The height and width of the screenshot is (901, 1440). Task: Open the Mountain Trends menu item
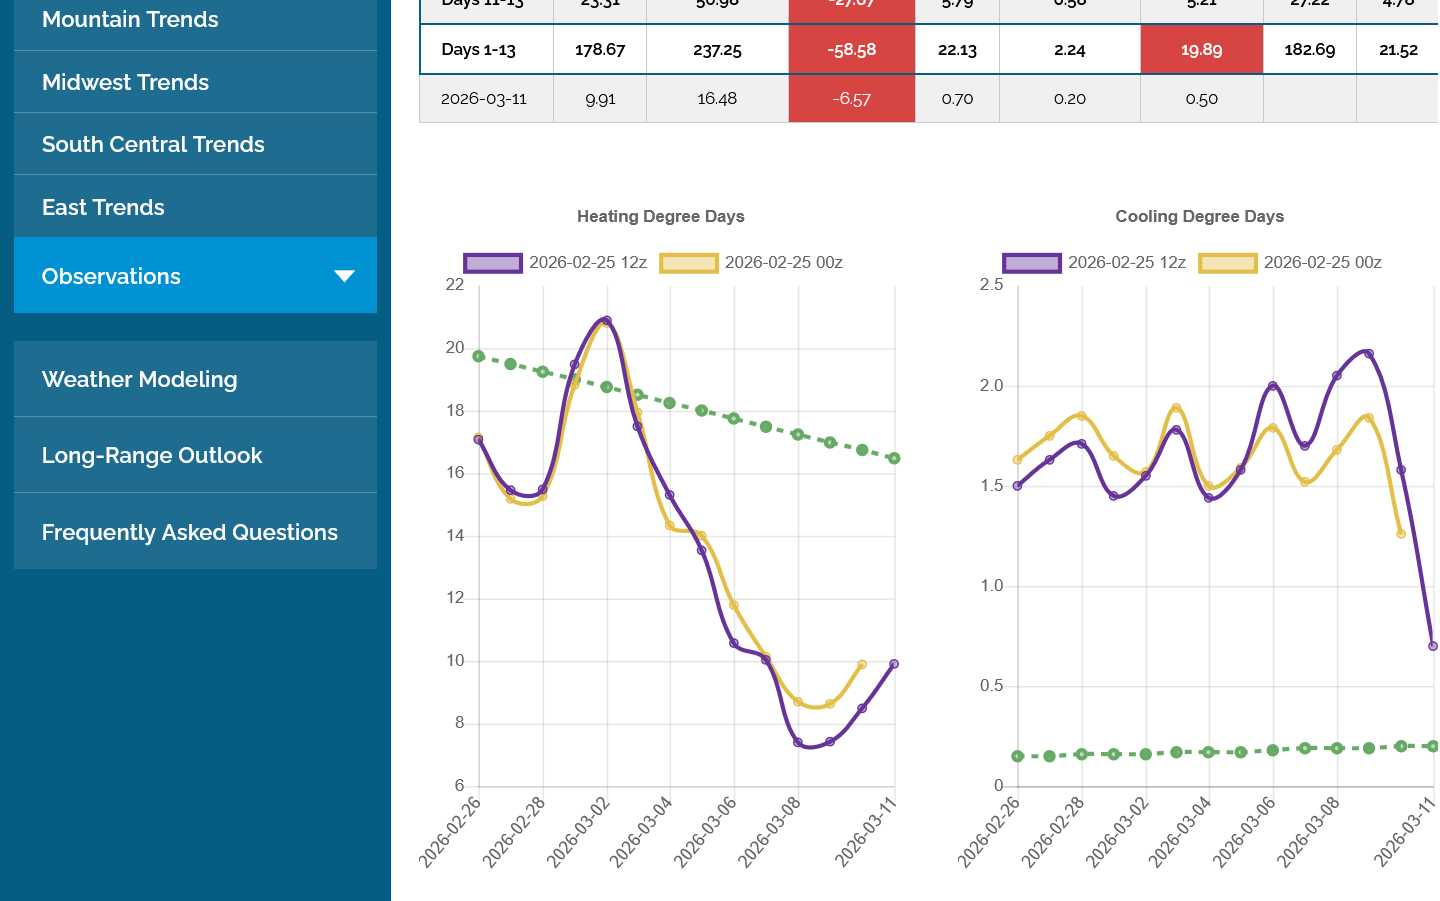pos(130,20)
